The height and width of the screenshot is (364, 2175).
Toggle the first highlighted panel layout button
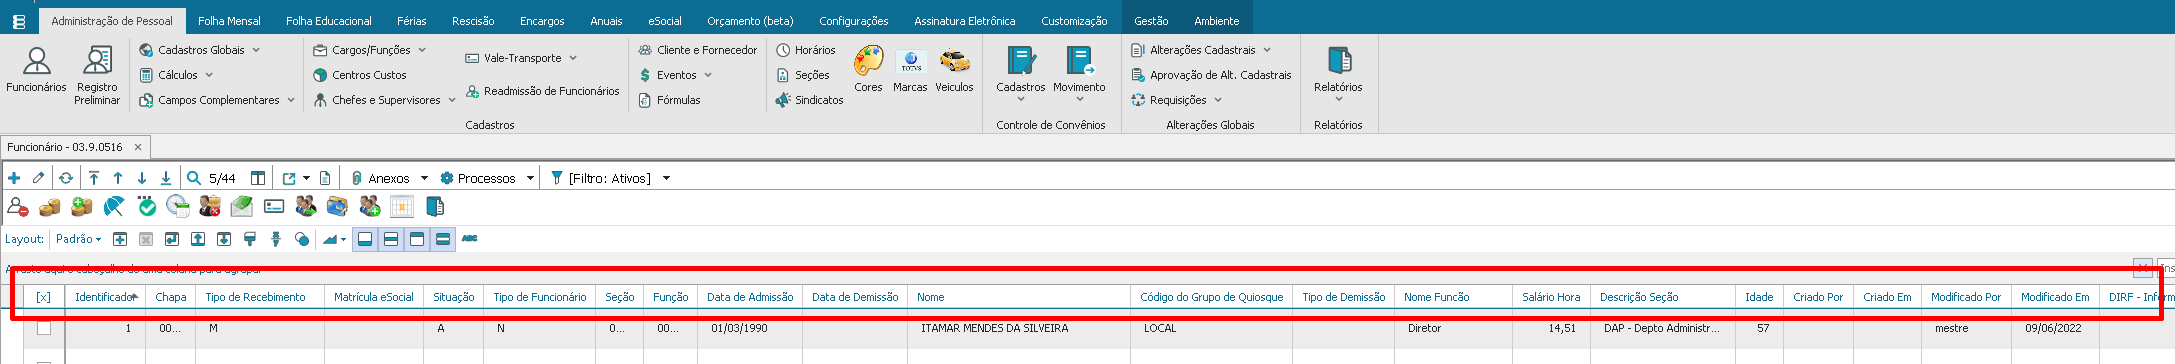coord(366,239)
